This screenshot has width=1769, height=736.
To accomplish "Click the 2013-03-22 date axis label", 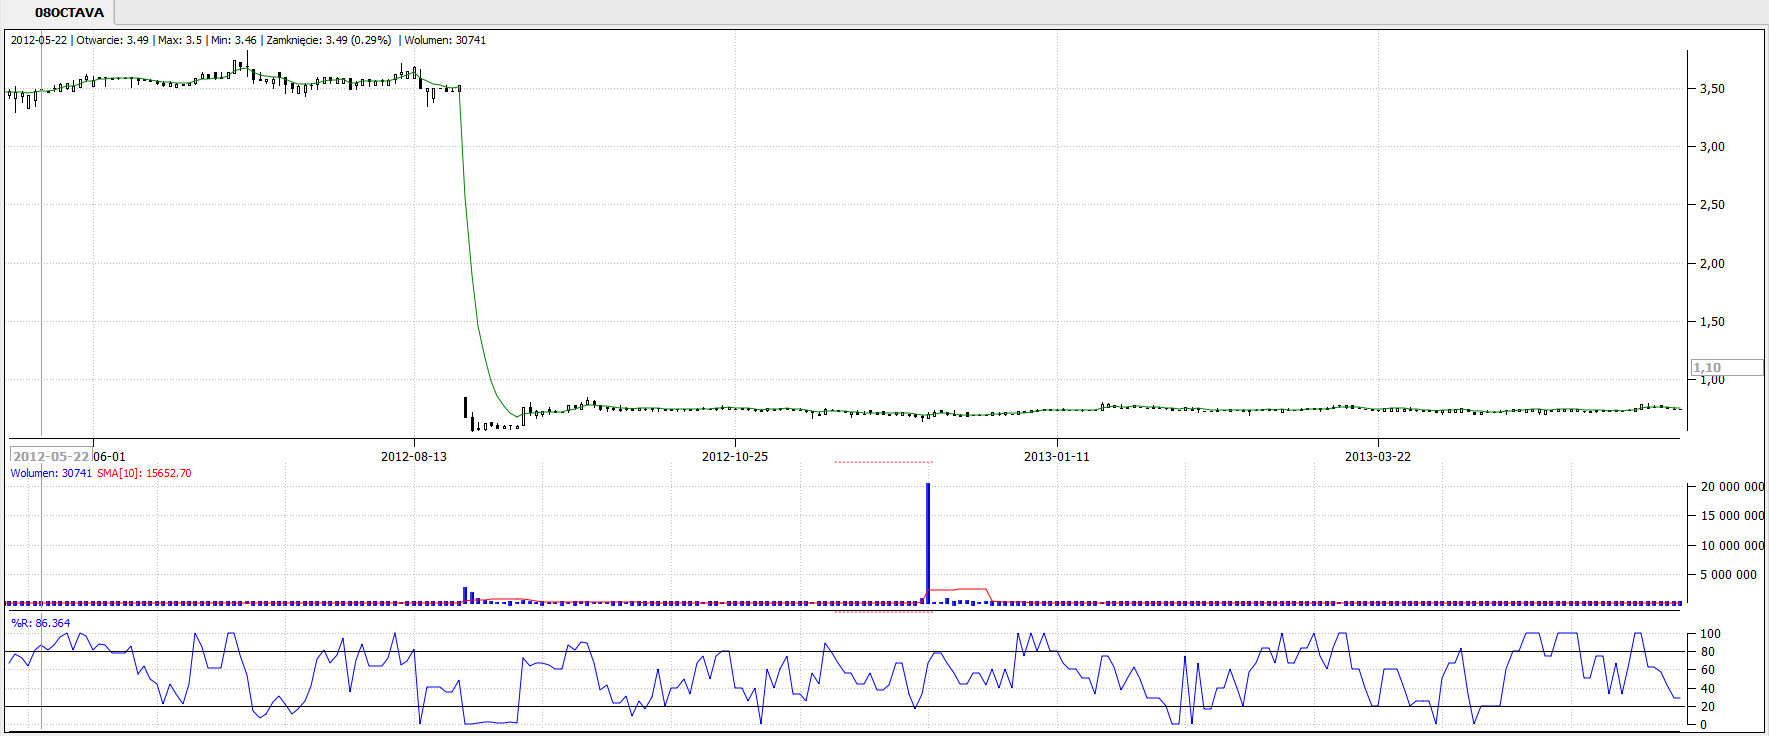I will click(x=1378, y=457).
